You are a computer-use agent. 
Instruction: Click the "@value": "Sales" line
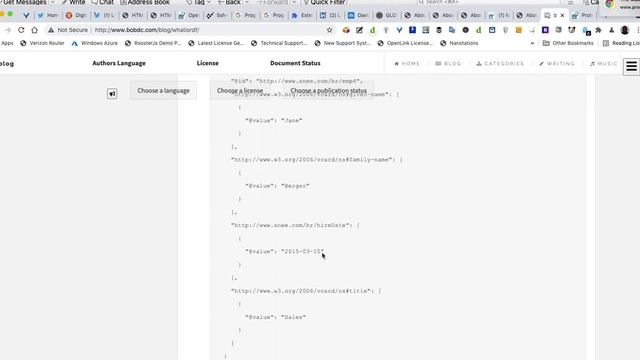pyautogui.click(x=275, y=317)
